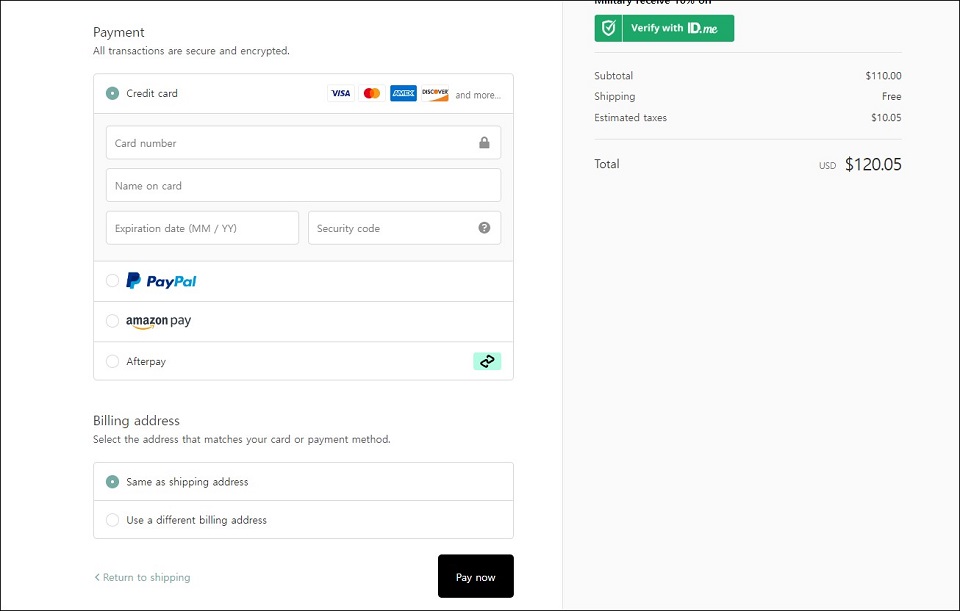Click the 'and more...' card text
The width and height of the screenshot is (960, 611).
coord(478,95)
